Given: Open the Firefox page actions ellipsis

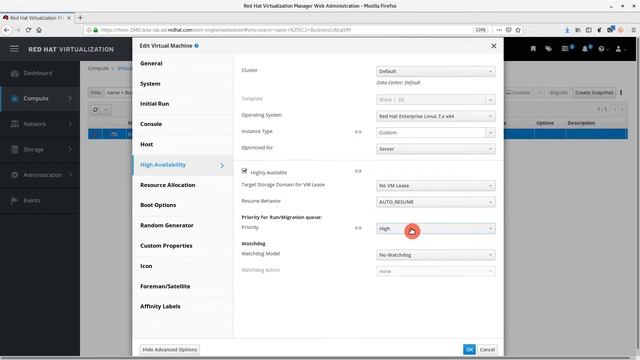Looking at the screenshot, I should 499,30.
